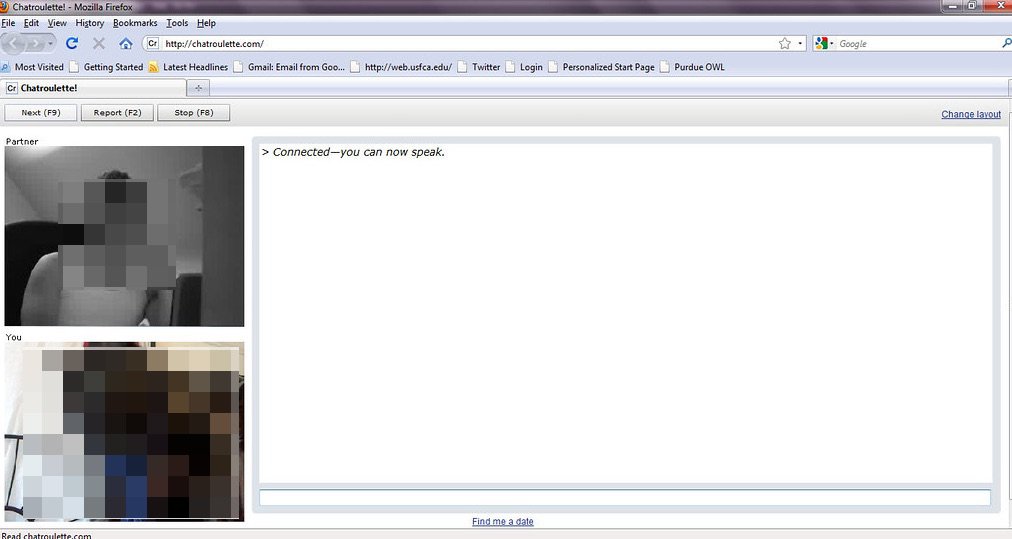Image resolution: width=1012 pixels, height=539 pixels.
Task: Open the Tools menu
Action: (x=177, y=23)
